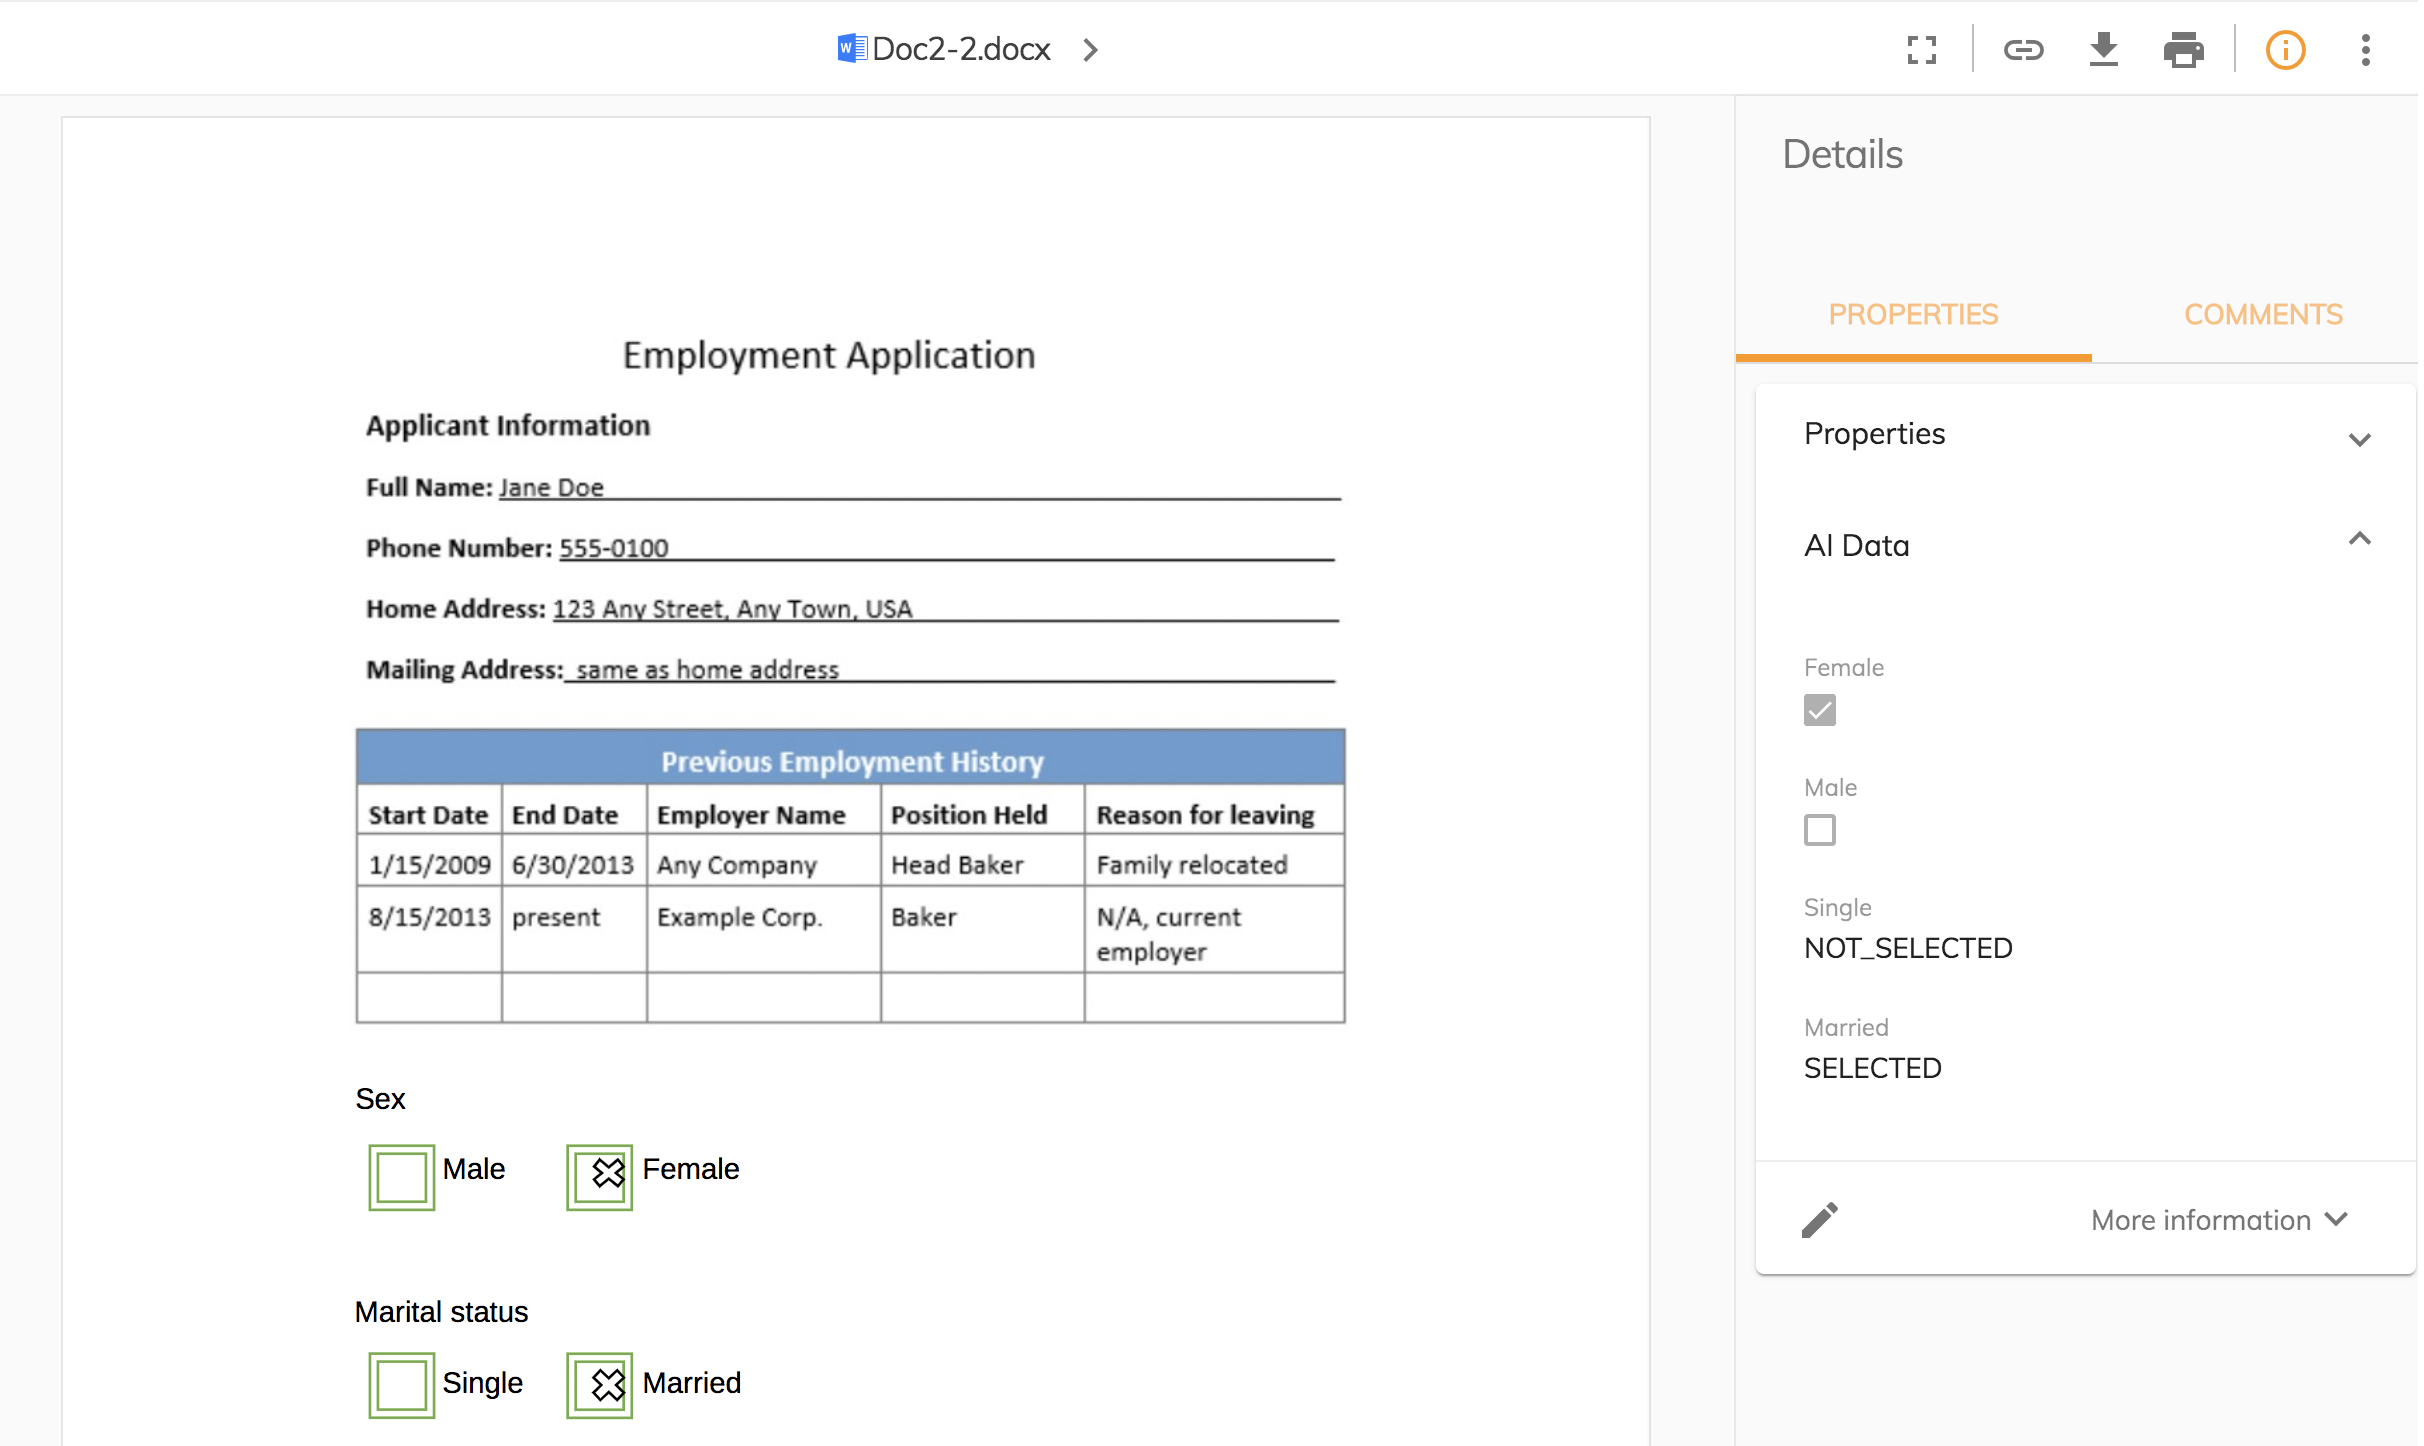The height and width of the screenshot is (1446, 2424).
Task: Print the document
Action: [2185, 49]
